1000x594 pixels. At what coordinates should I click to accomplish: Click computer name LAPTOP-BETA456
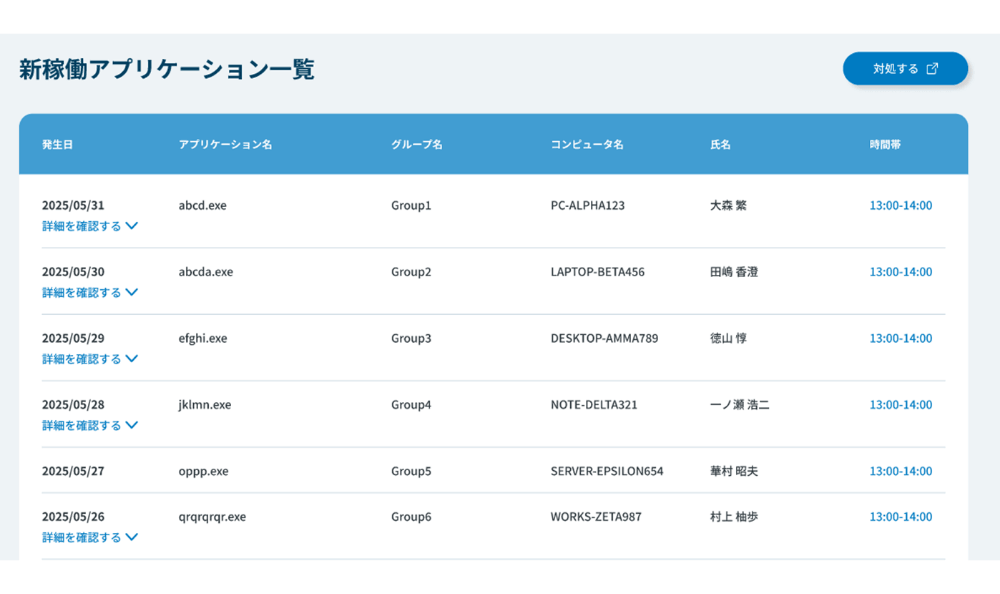(598, 272)
